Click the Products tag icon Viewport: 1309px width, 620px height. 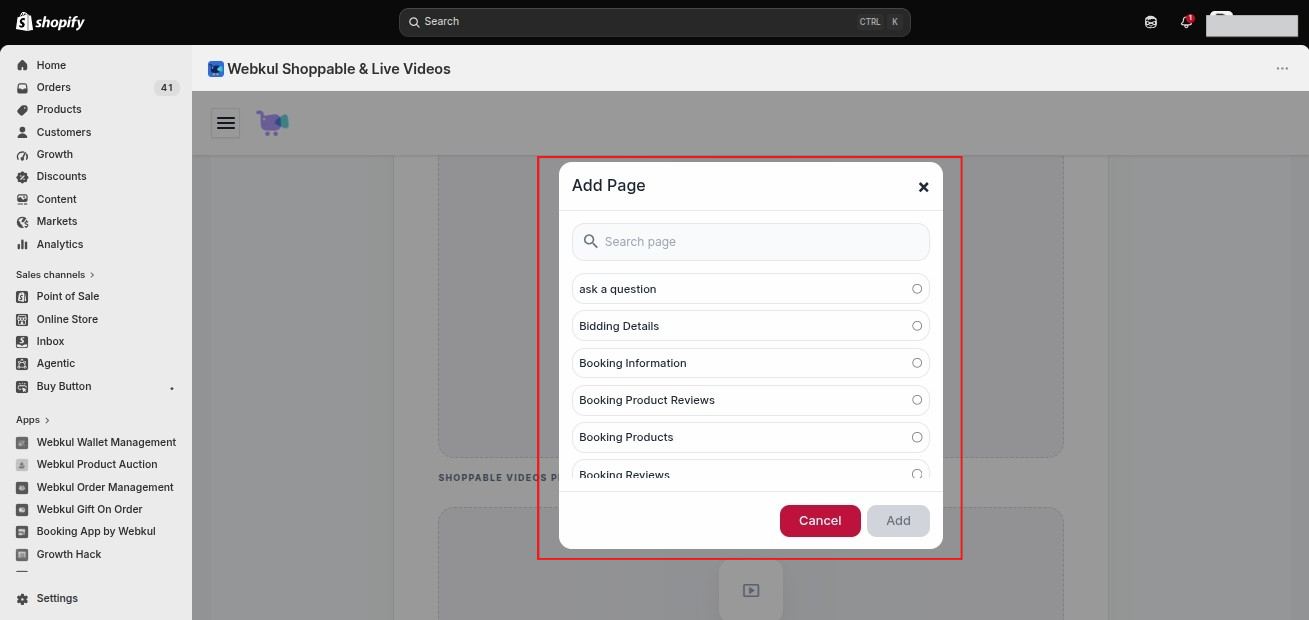tap(23, 110)
